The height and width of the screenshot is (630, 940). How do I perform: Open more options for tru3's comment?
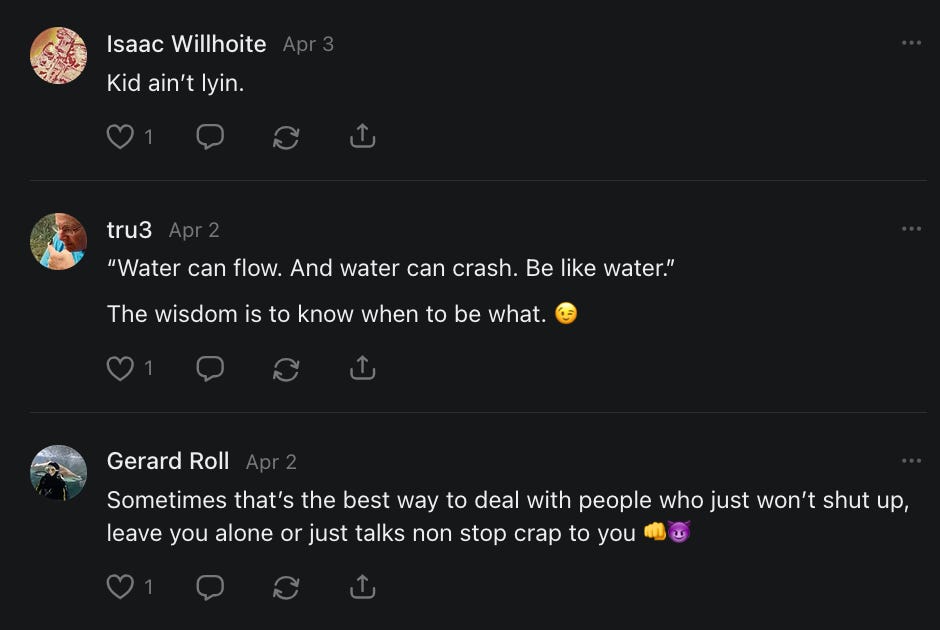pyautogui.click(x=911, y=228)
